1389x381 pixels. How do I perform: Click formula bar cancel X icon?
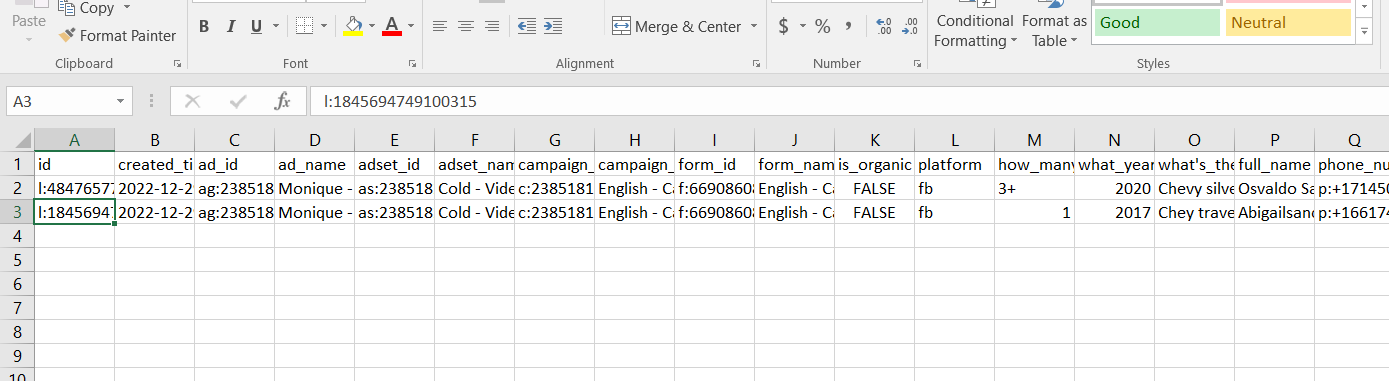[193, 101]
